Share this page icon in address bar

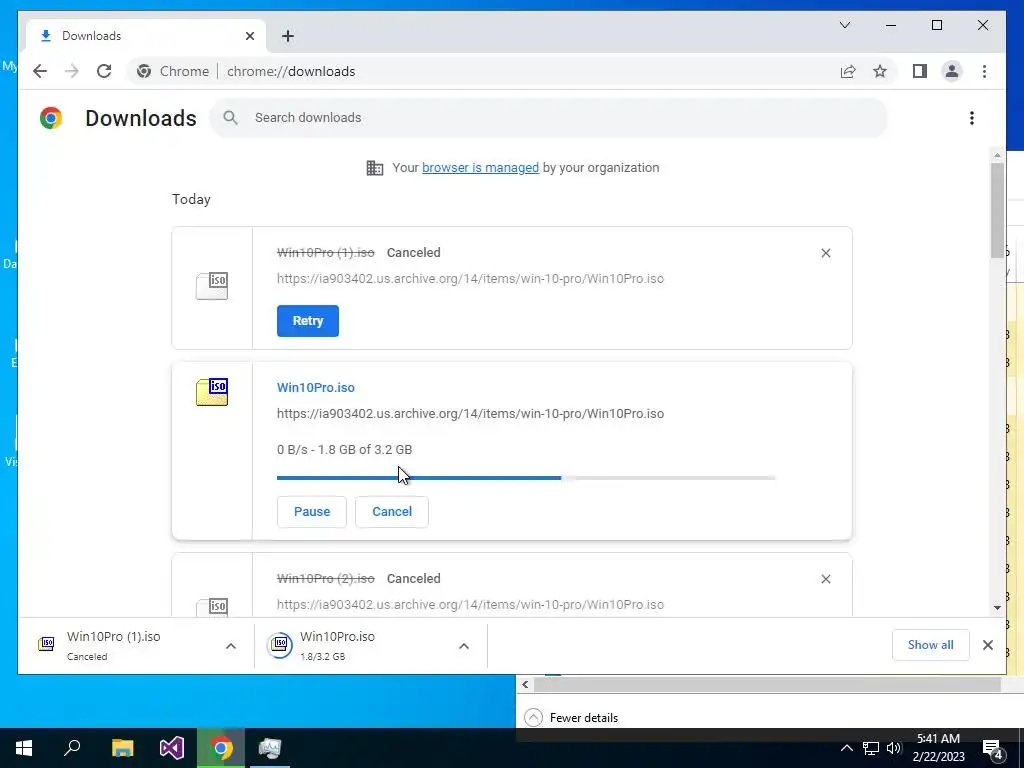point(848,71)
